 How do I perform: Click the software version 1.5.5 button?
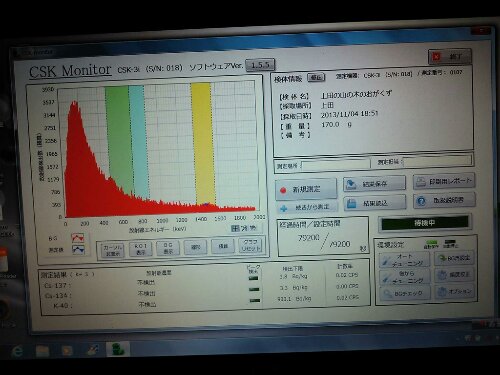pyautogui.click(x=260, y=65)
